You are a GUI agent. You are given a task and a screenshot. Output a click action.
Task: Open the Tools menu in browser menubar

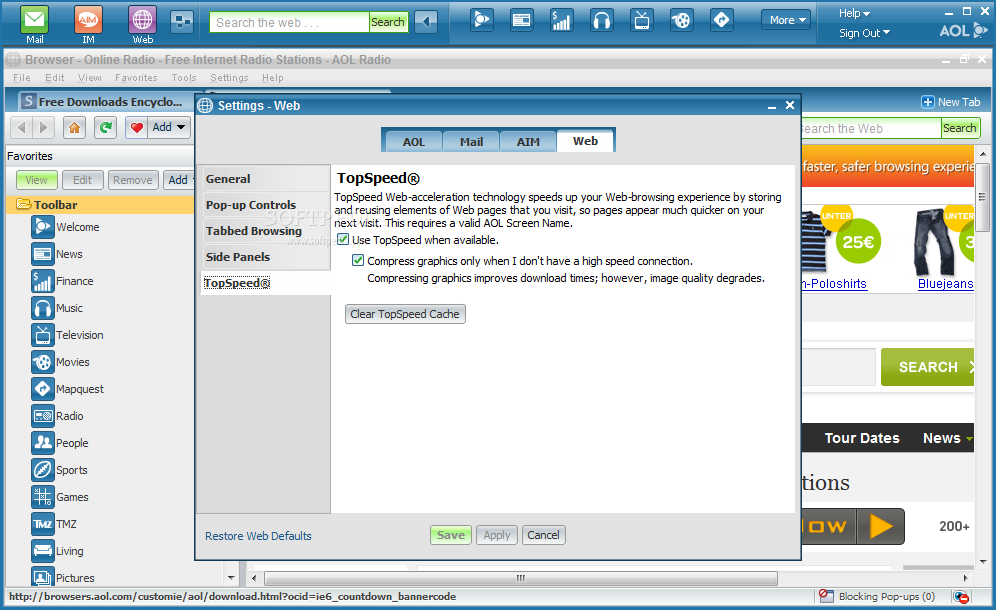pos(184,78)
